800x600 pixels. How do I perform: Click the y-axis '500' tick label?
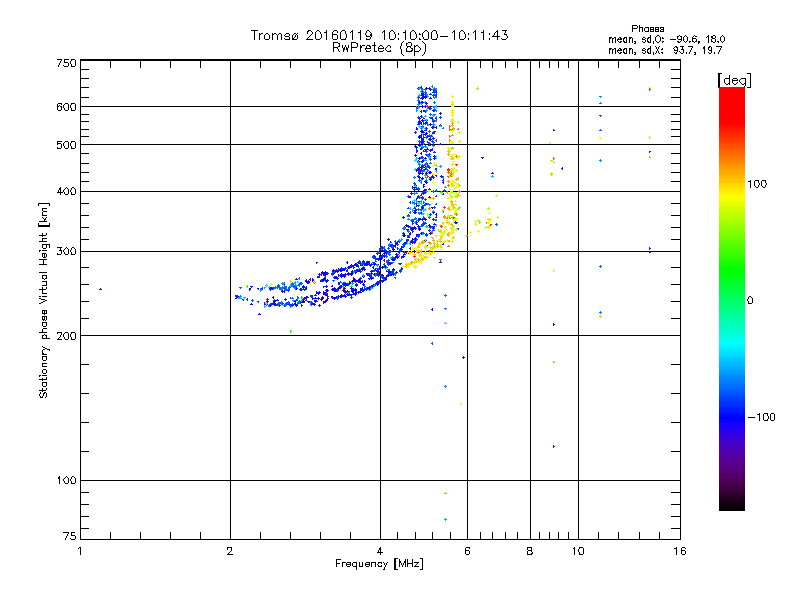point(66,145)
